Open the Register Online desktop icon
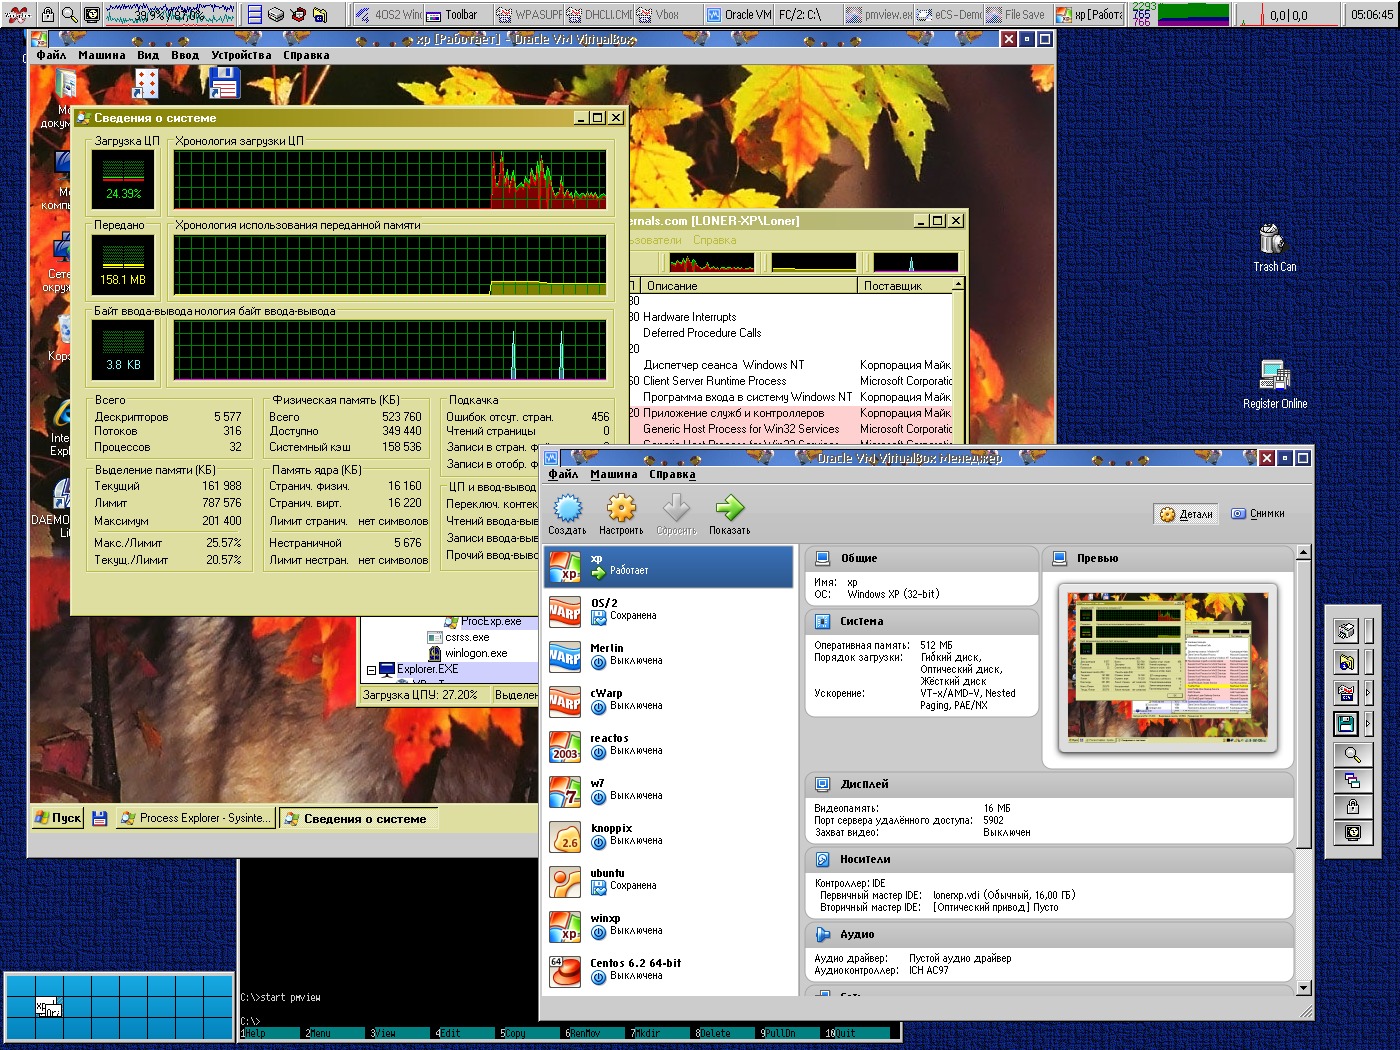The width and height of the screenshot is (1400, 1050). pos(1275,385)
